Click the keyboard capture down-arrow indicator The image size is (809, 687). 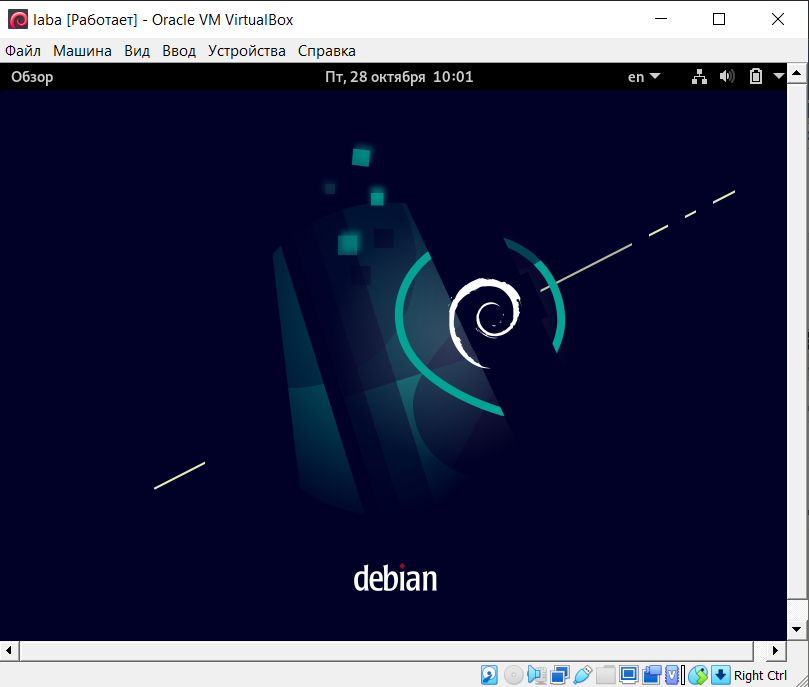click(x=721, y=675)
